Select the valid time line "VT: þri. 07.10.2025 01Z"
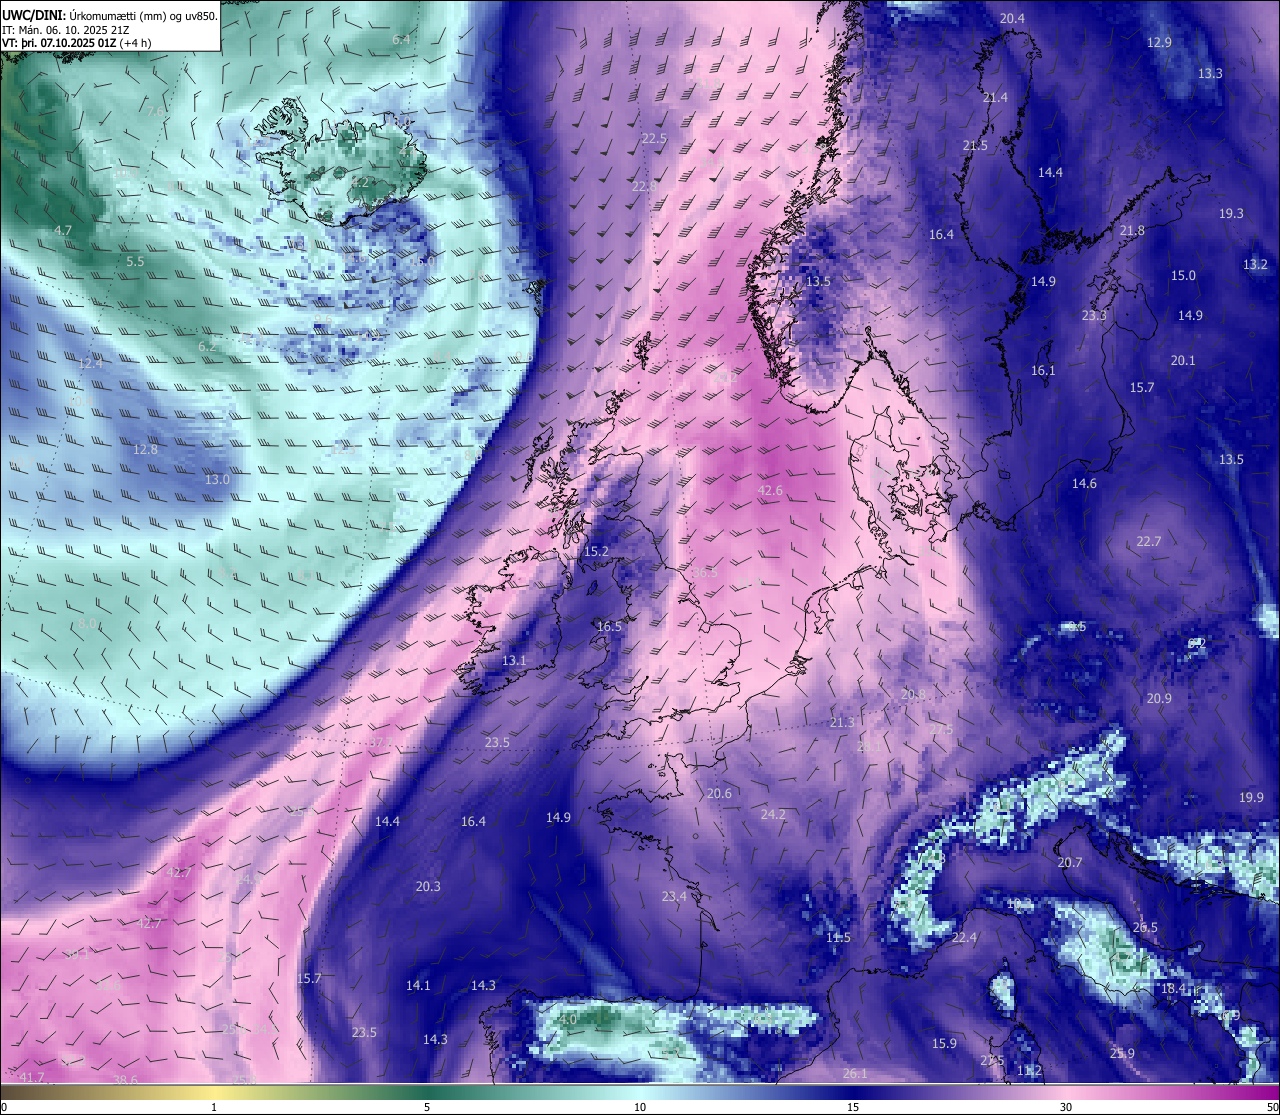1280x1115 pixels. [59, 43]
